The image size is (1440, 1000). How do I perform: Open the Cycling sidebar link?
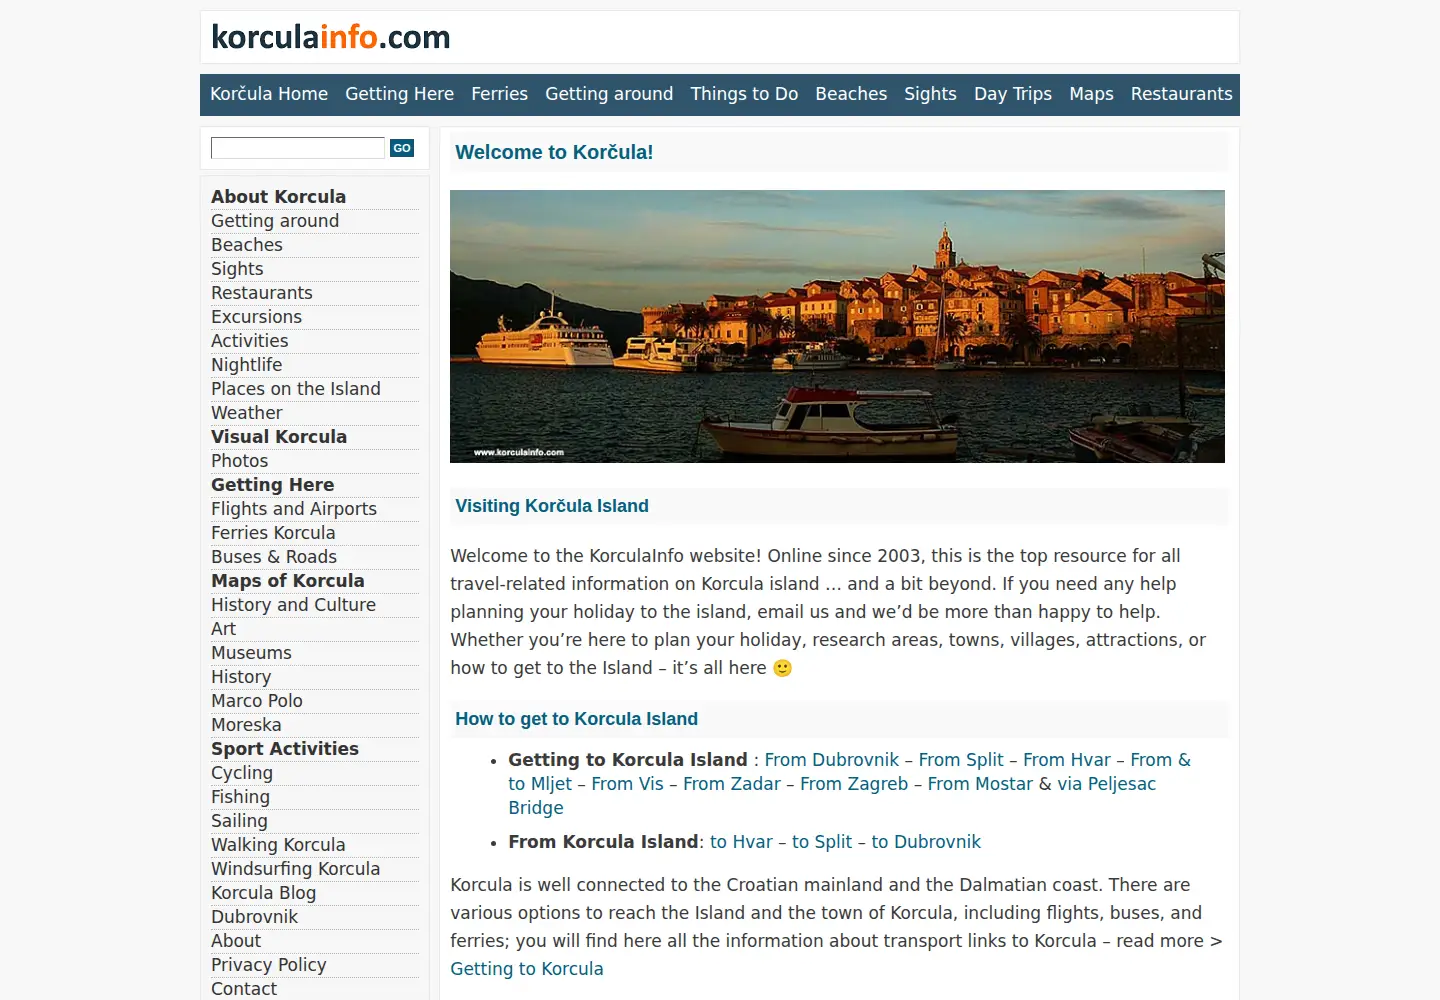pos(242,773)
